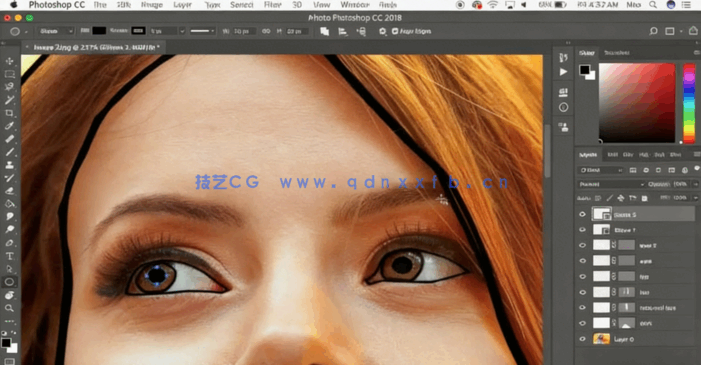Select the Clone Stamp tool
Viewport: 701px width, 365px height.
[x=9, y=165]
